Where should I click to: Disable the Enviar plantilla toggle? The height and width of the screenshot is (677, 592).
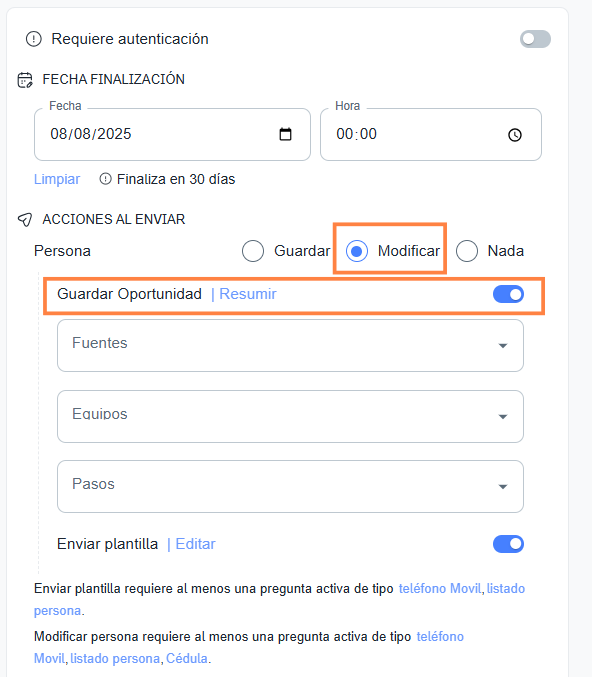pos(508,544)
